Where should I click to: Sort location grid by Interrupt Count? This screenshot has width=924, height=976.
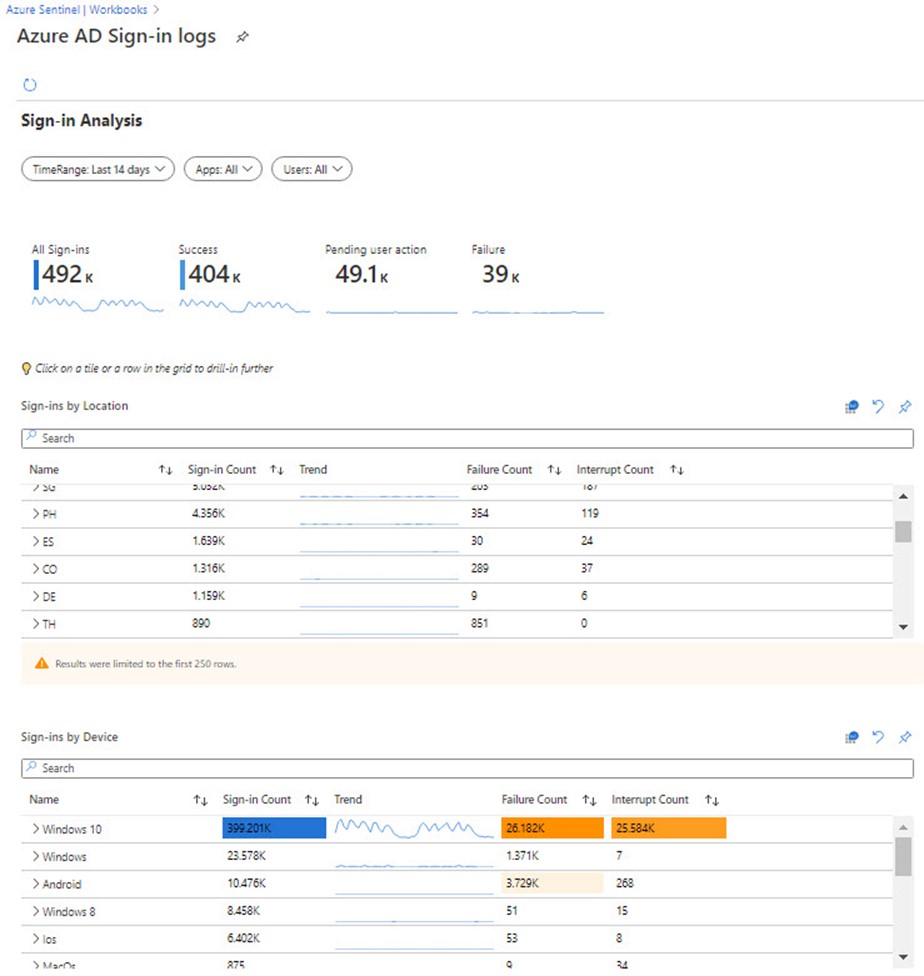(x=677, y=470)
